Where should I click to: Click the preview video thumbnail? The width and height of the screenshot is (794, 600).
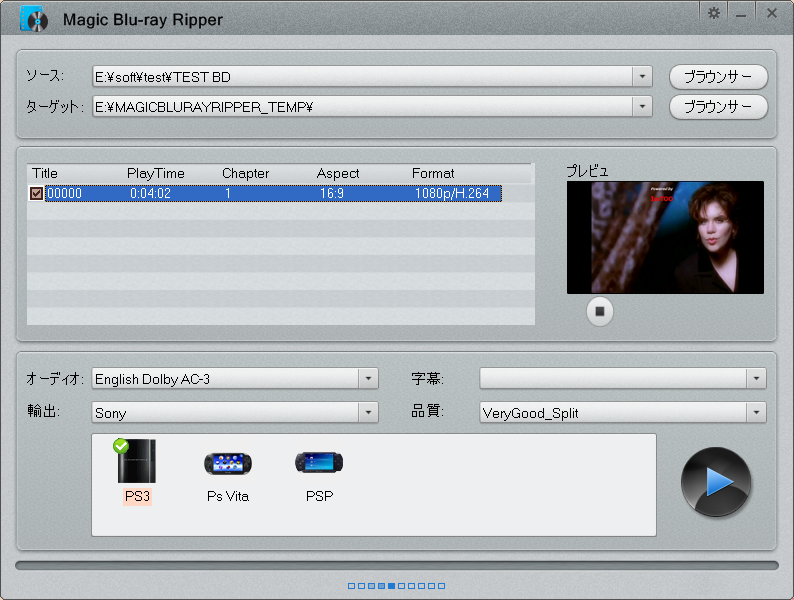click(665, 237)
